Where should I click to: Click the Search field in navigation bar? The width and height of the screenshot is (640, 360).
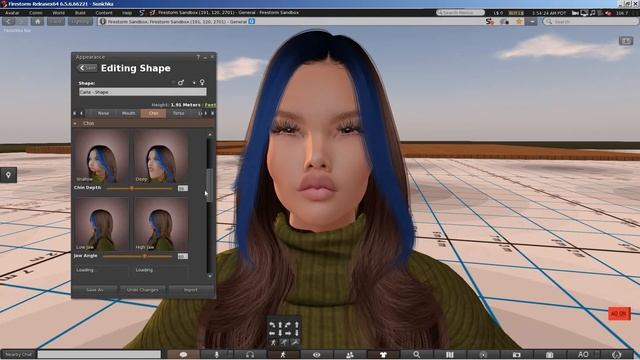coord(590,21)
